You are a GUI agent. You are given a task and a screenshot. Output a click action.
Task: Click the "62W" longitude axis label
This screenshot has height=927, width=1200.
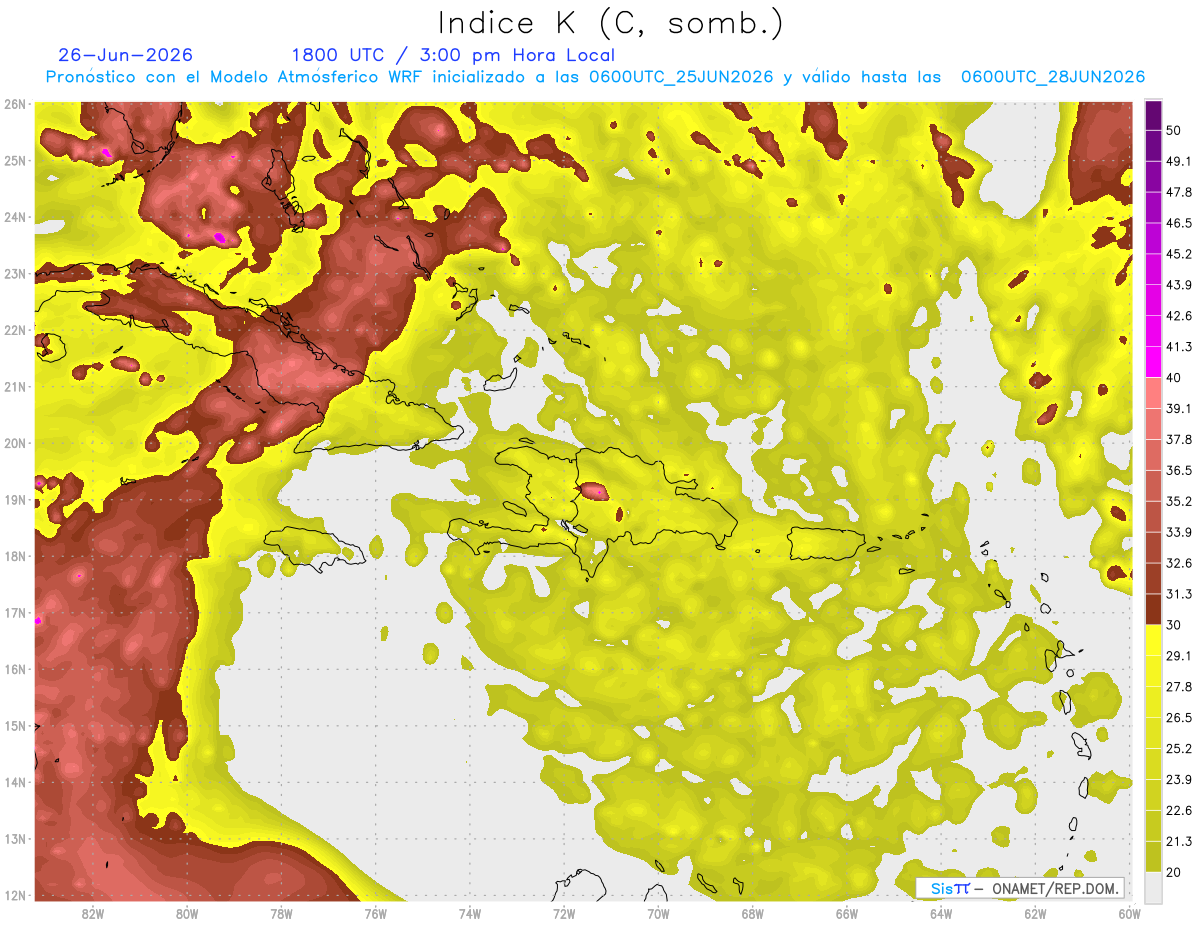[x=1035, y=913]
